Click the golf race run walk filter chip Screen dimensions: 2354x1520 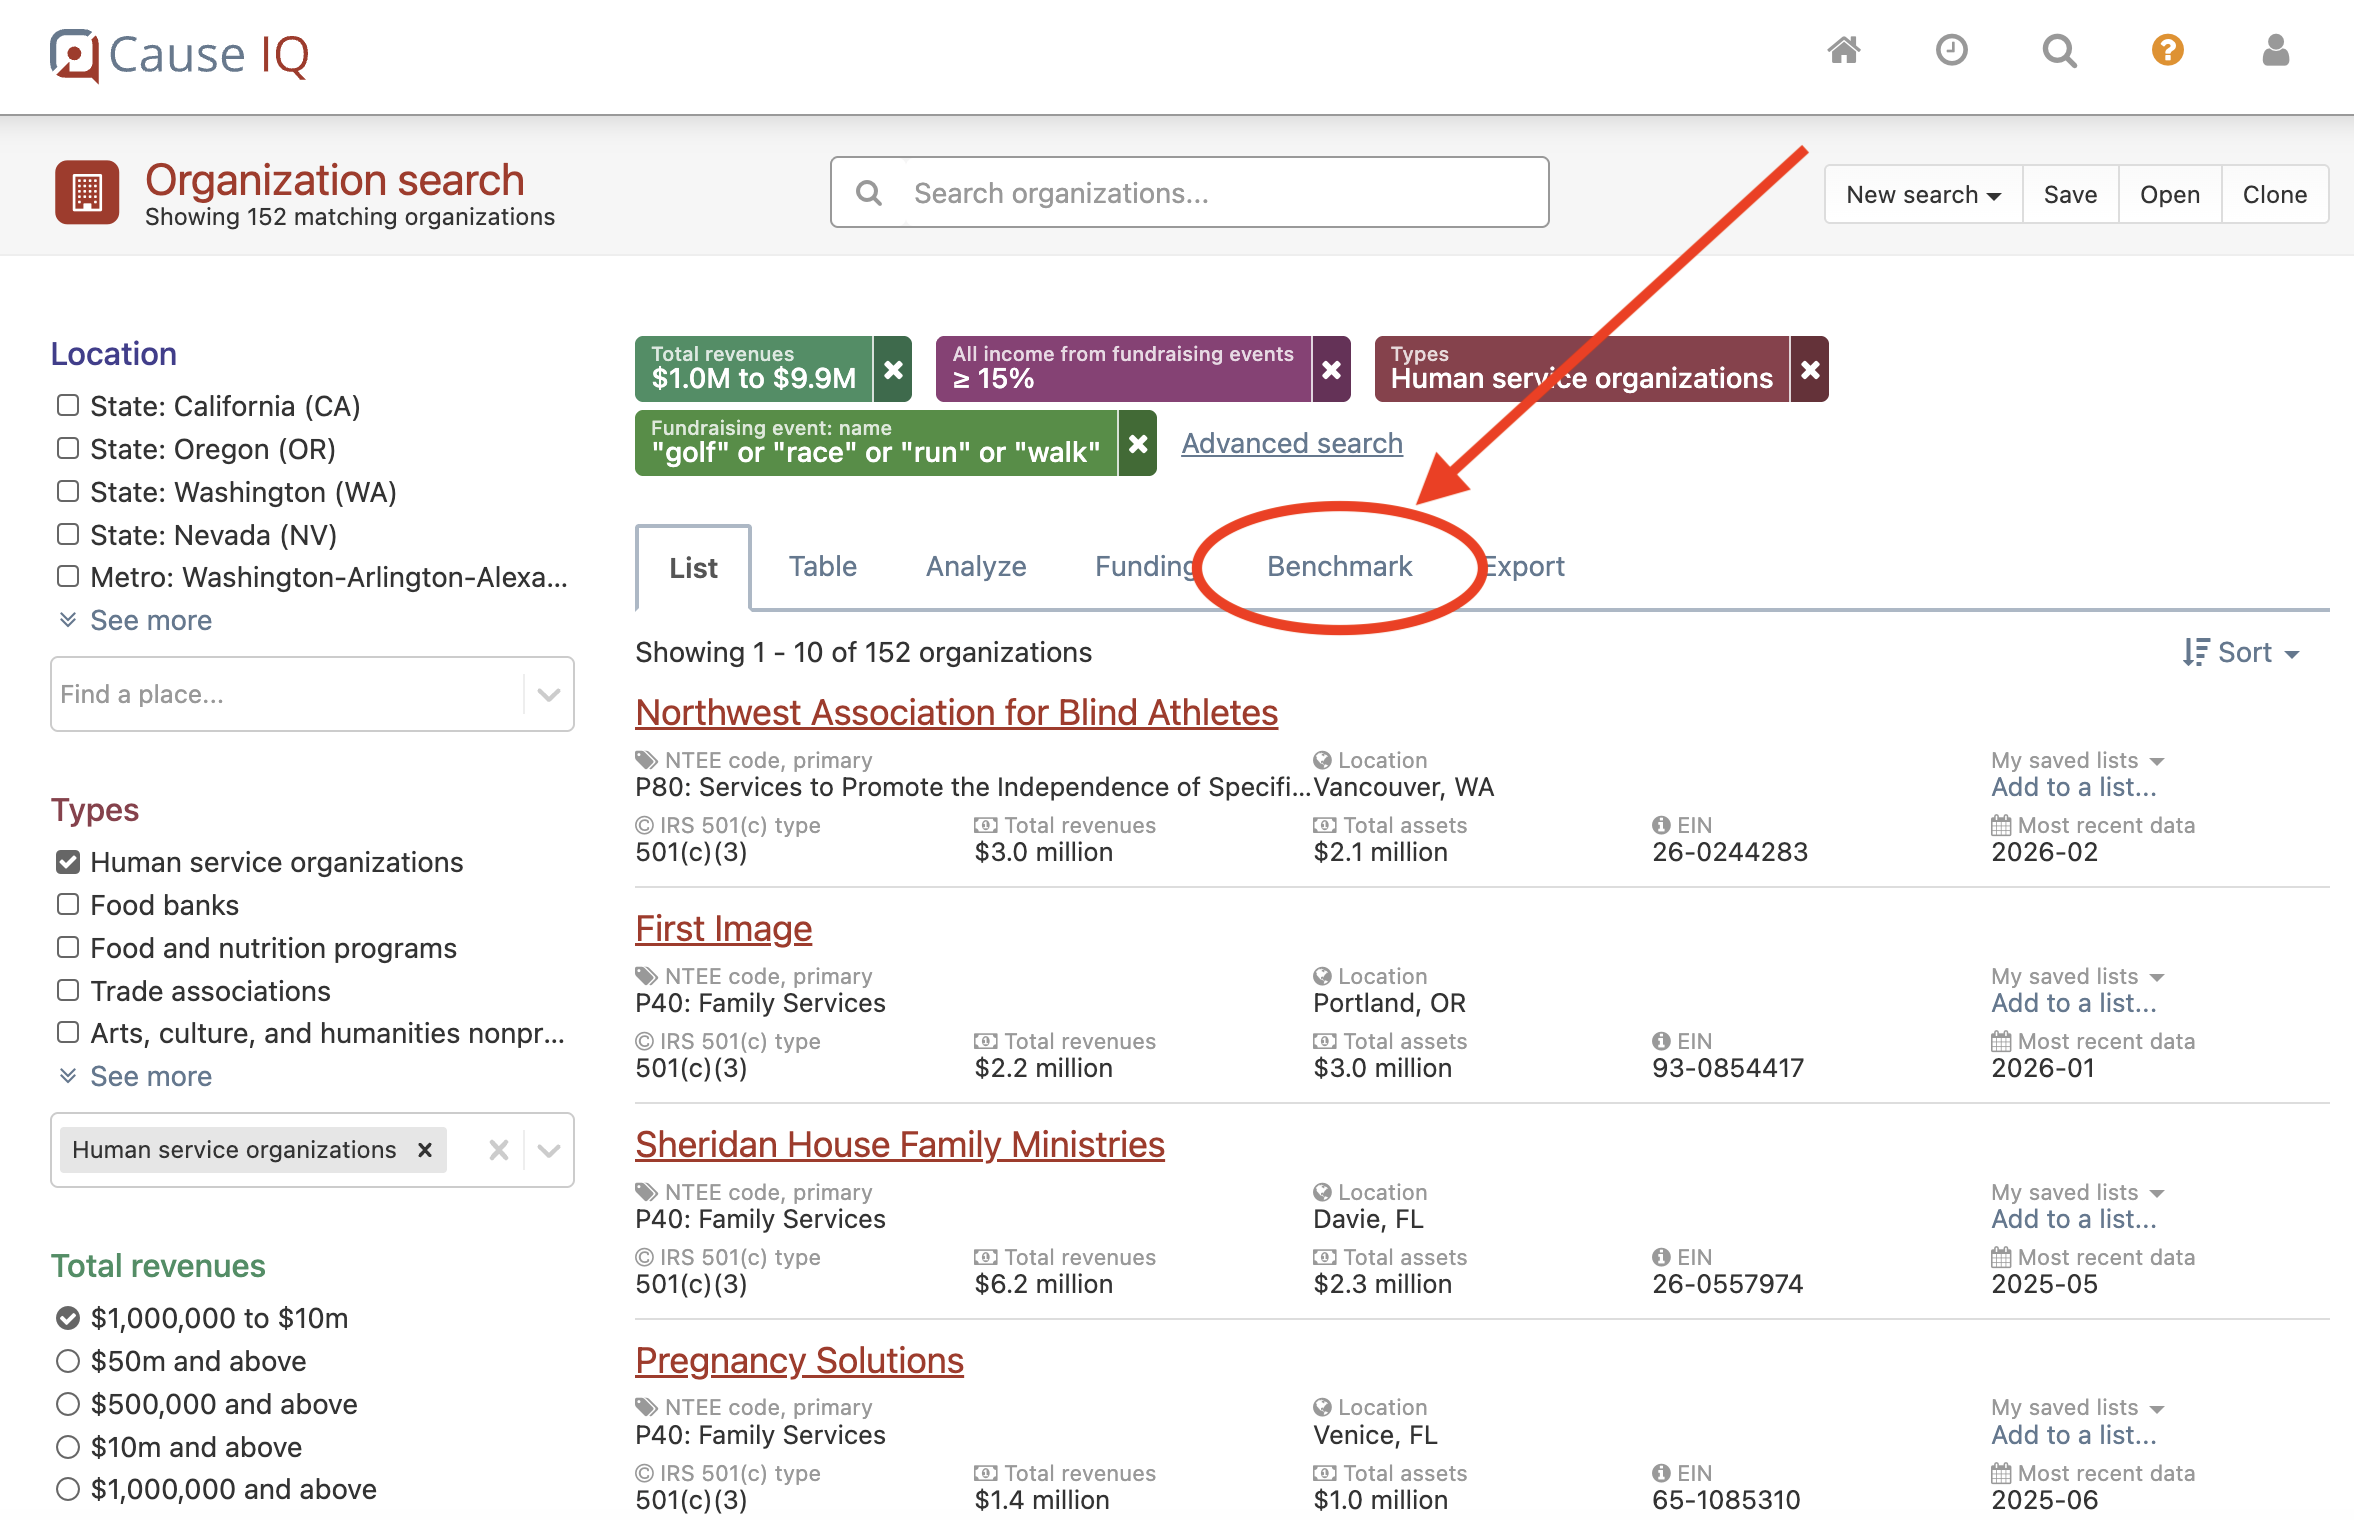click(x=876, y=443)
